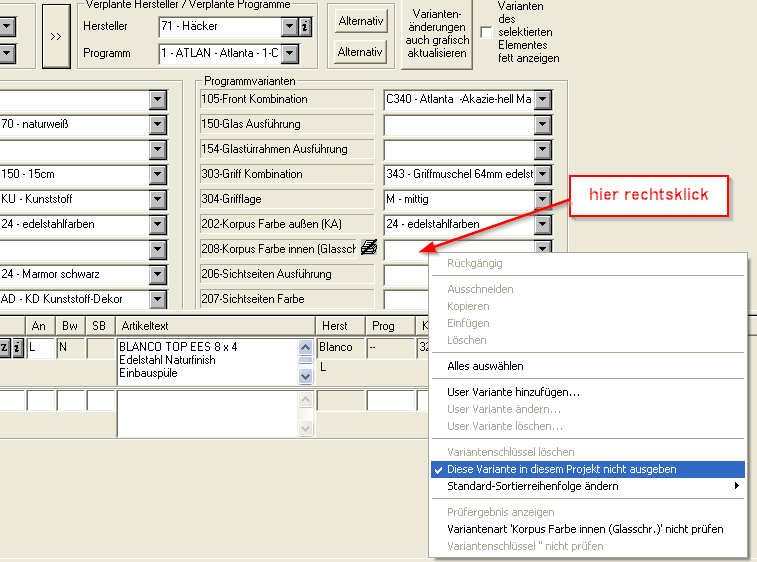The width and height of the screenshot is (757, 562).
Task: Click the An field containing 'L'
Action: tap(39, 348)
